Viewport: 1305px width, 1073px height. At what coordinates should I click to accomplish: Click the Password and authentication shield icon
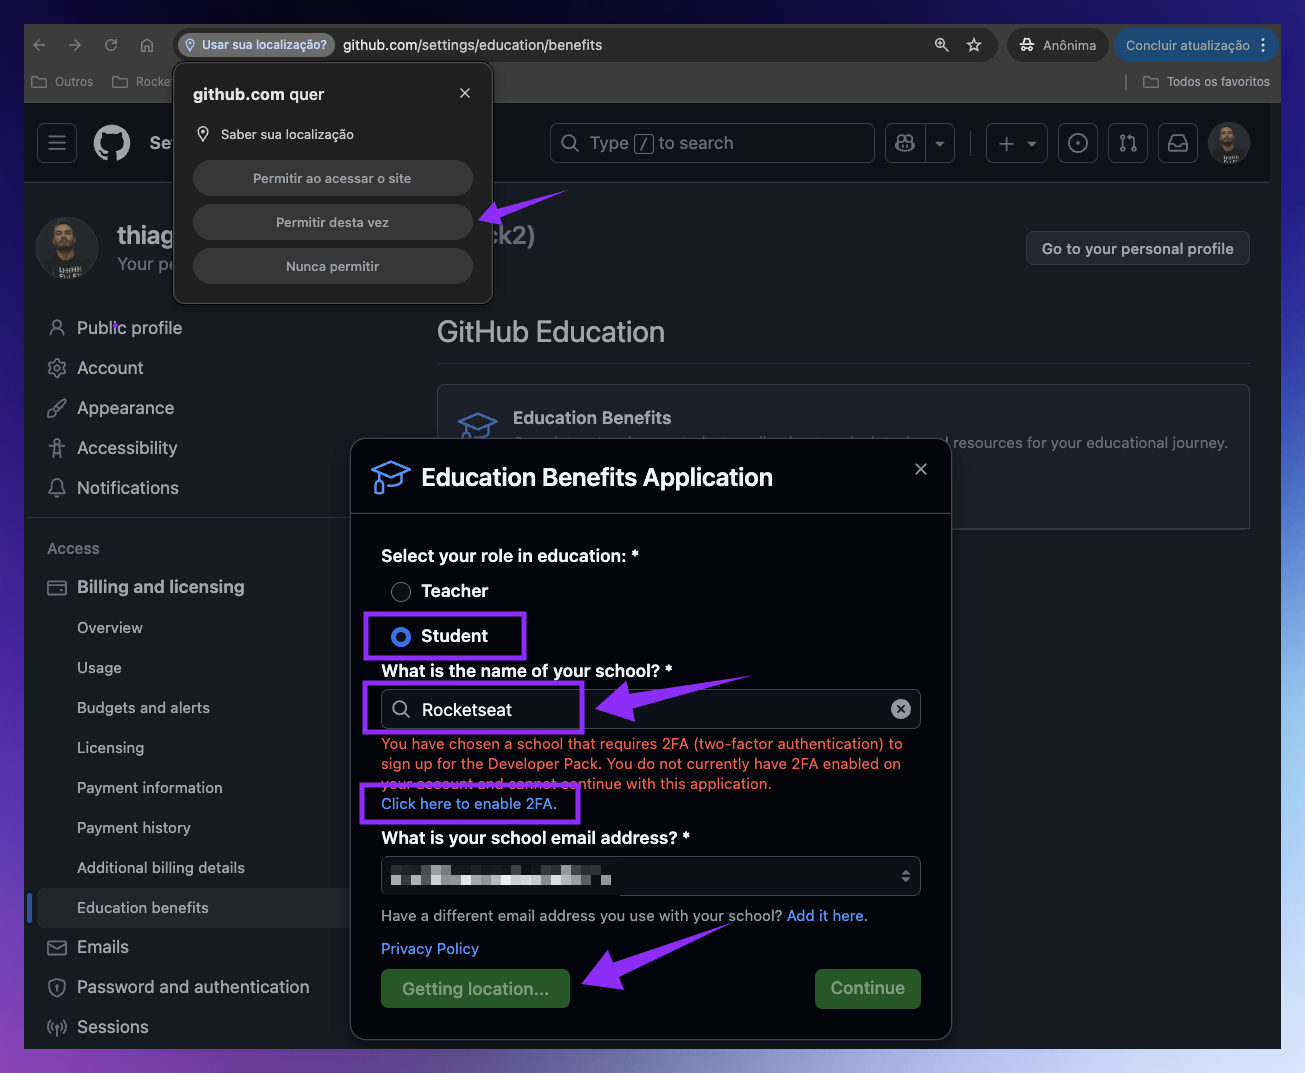57,987
